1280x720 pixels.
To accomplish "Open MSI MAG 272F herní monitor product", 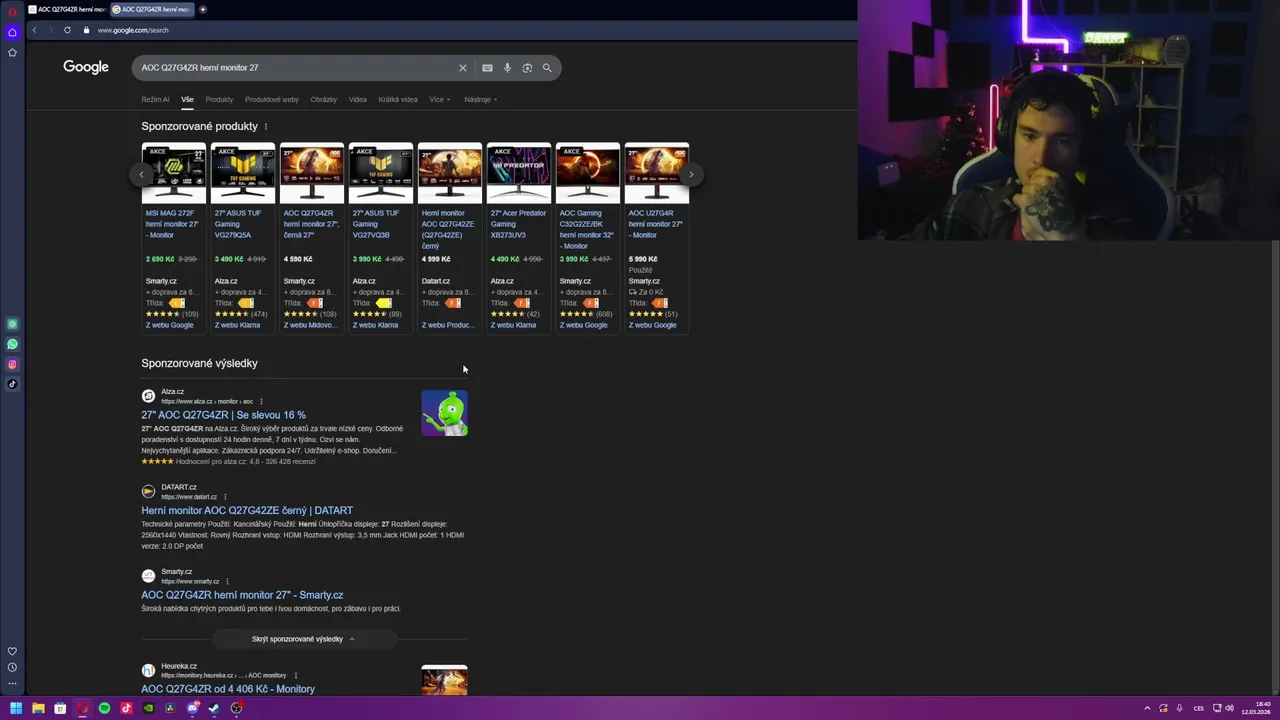I will point(173,224).
